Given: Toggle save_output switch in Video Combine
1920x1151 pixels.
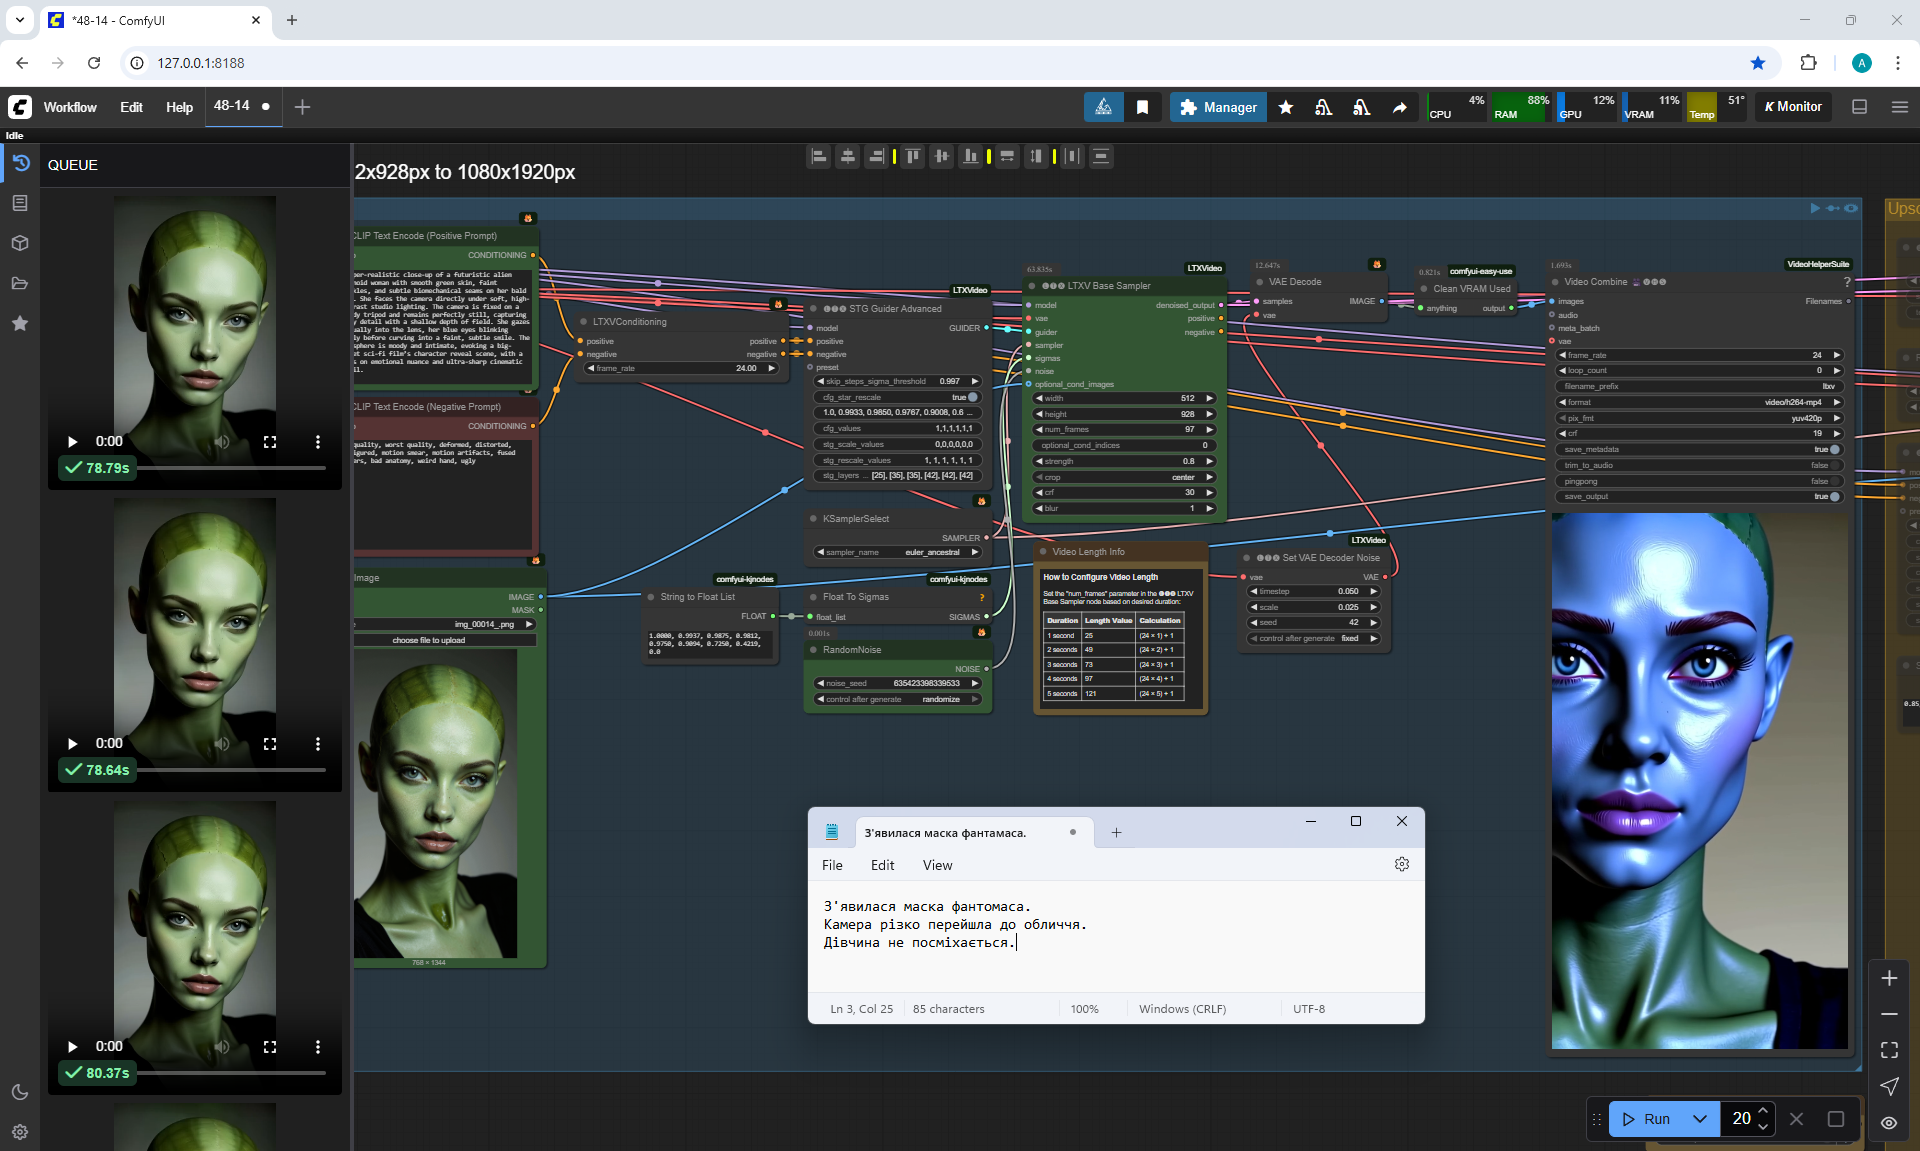Looking at the screenshot, I should [1834, 497].
